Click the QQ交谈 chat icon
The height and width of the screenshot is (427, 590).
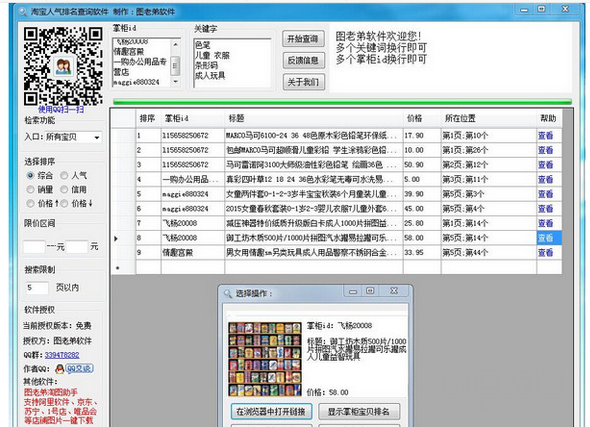tap(79, 369)
